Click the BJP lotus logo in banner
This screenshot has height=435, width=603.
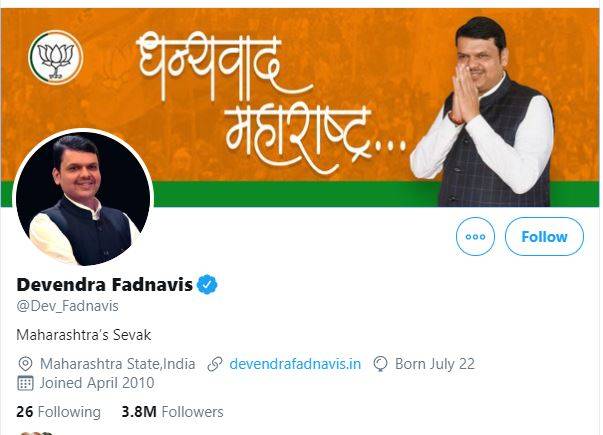(56, 58)
